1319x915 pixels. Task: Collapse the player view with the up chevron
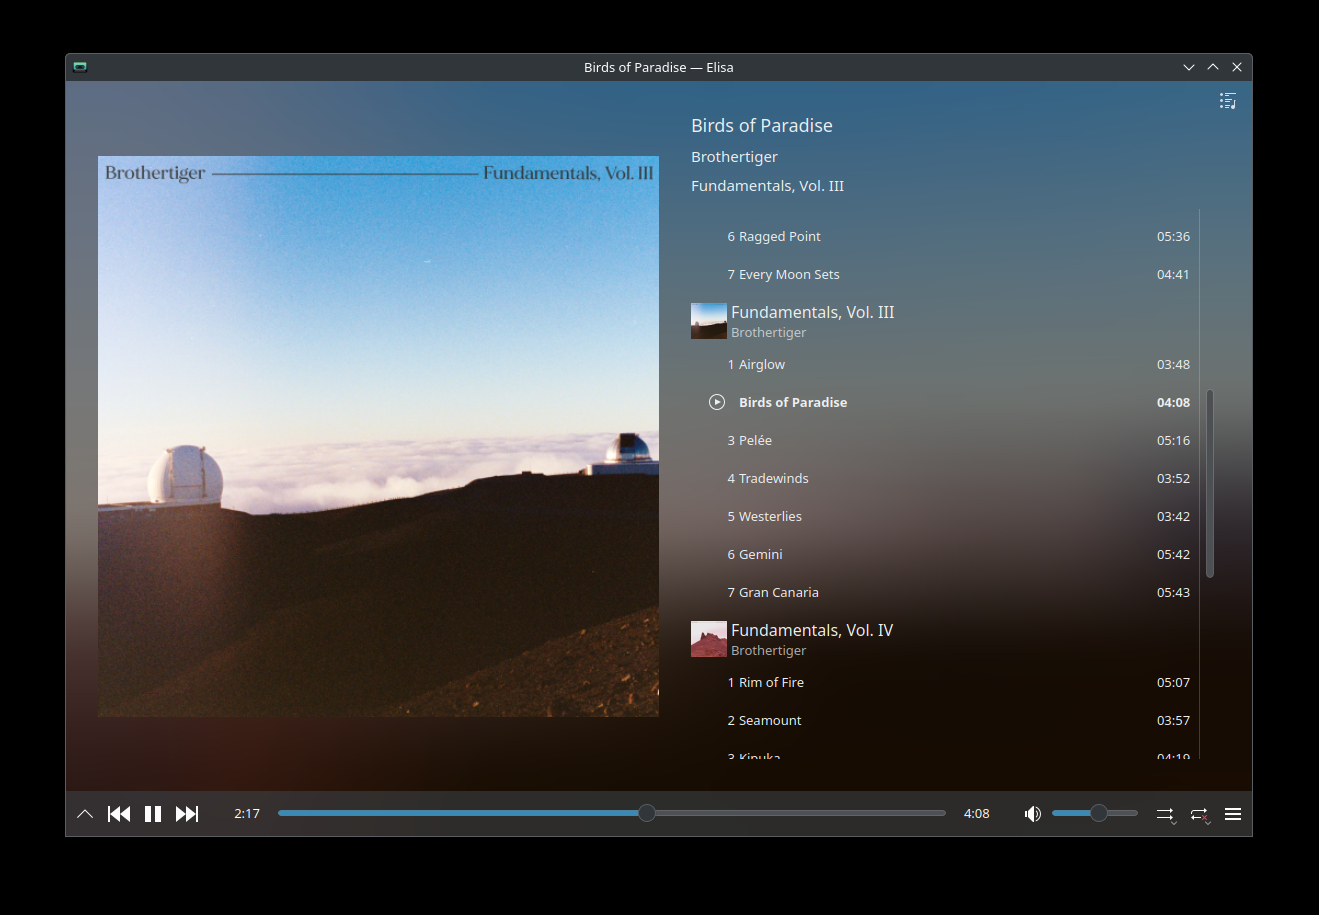(x=85, y=814)
